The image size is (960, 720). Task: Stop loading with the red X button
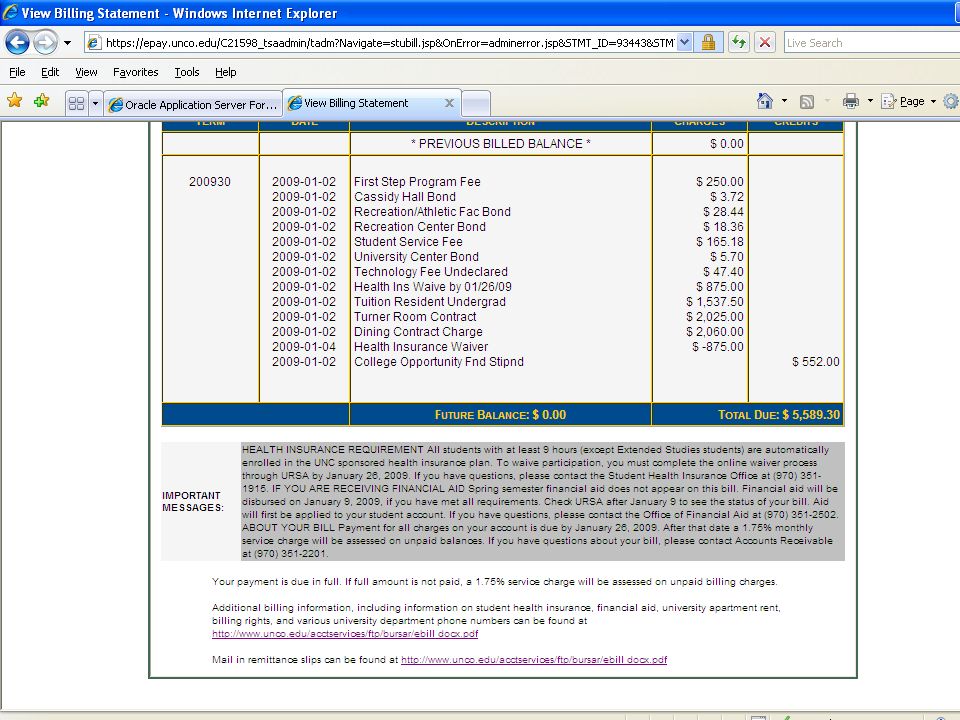coord(765,42)
